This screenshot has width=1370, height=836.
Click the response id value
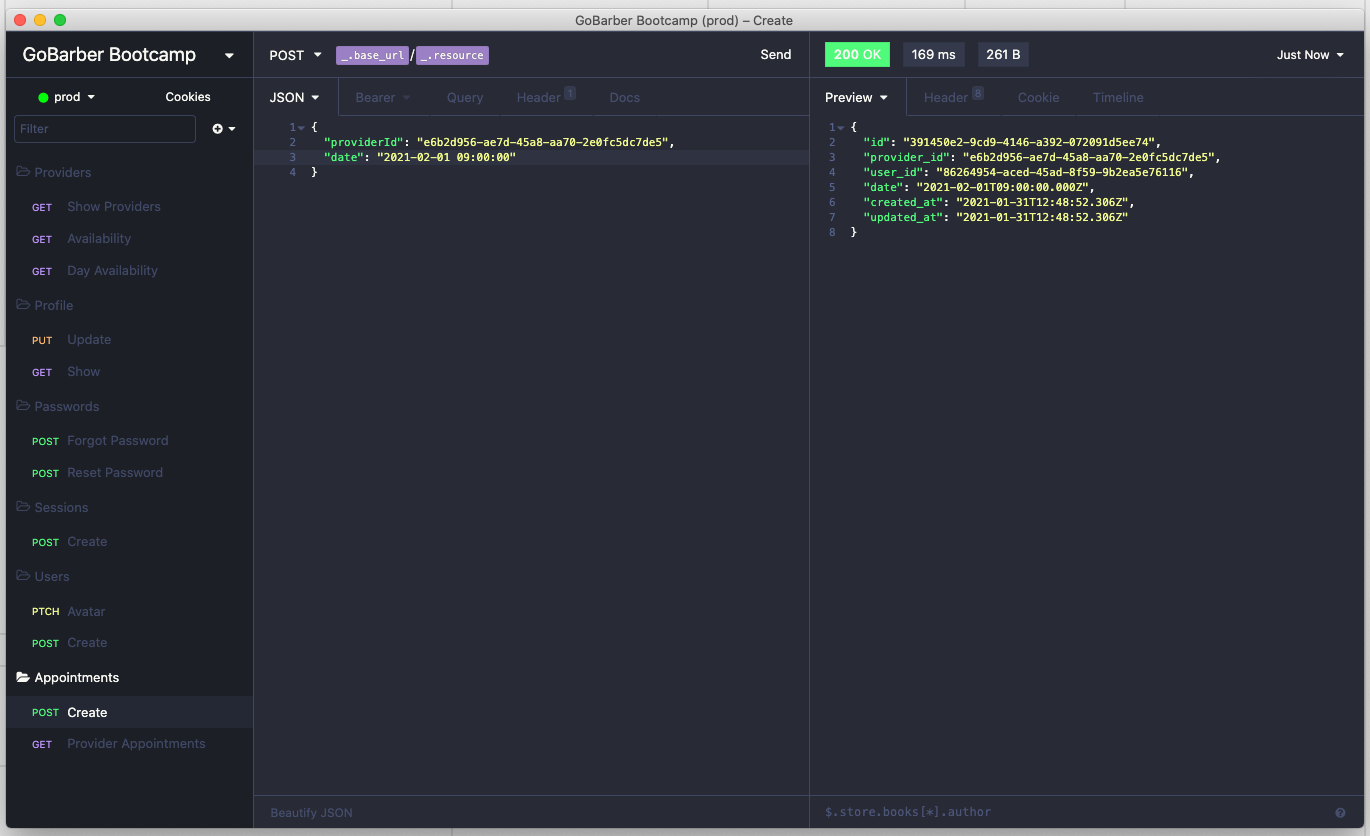coord(1029,142)
